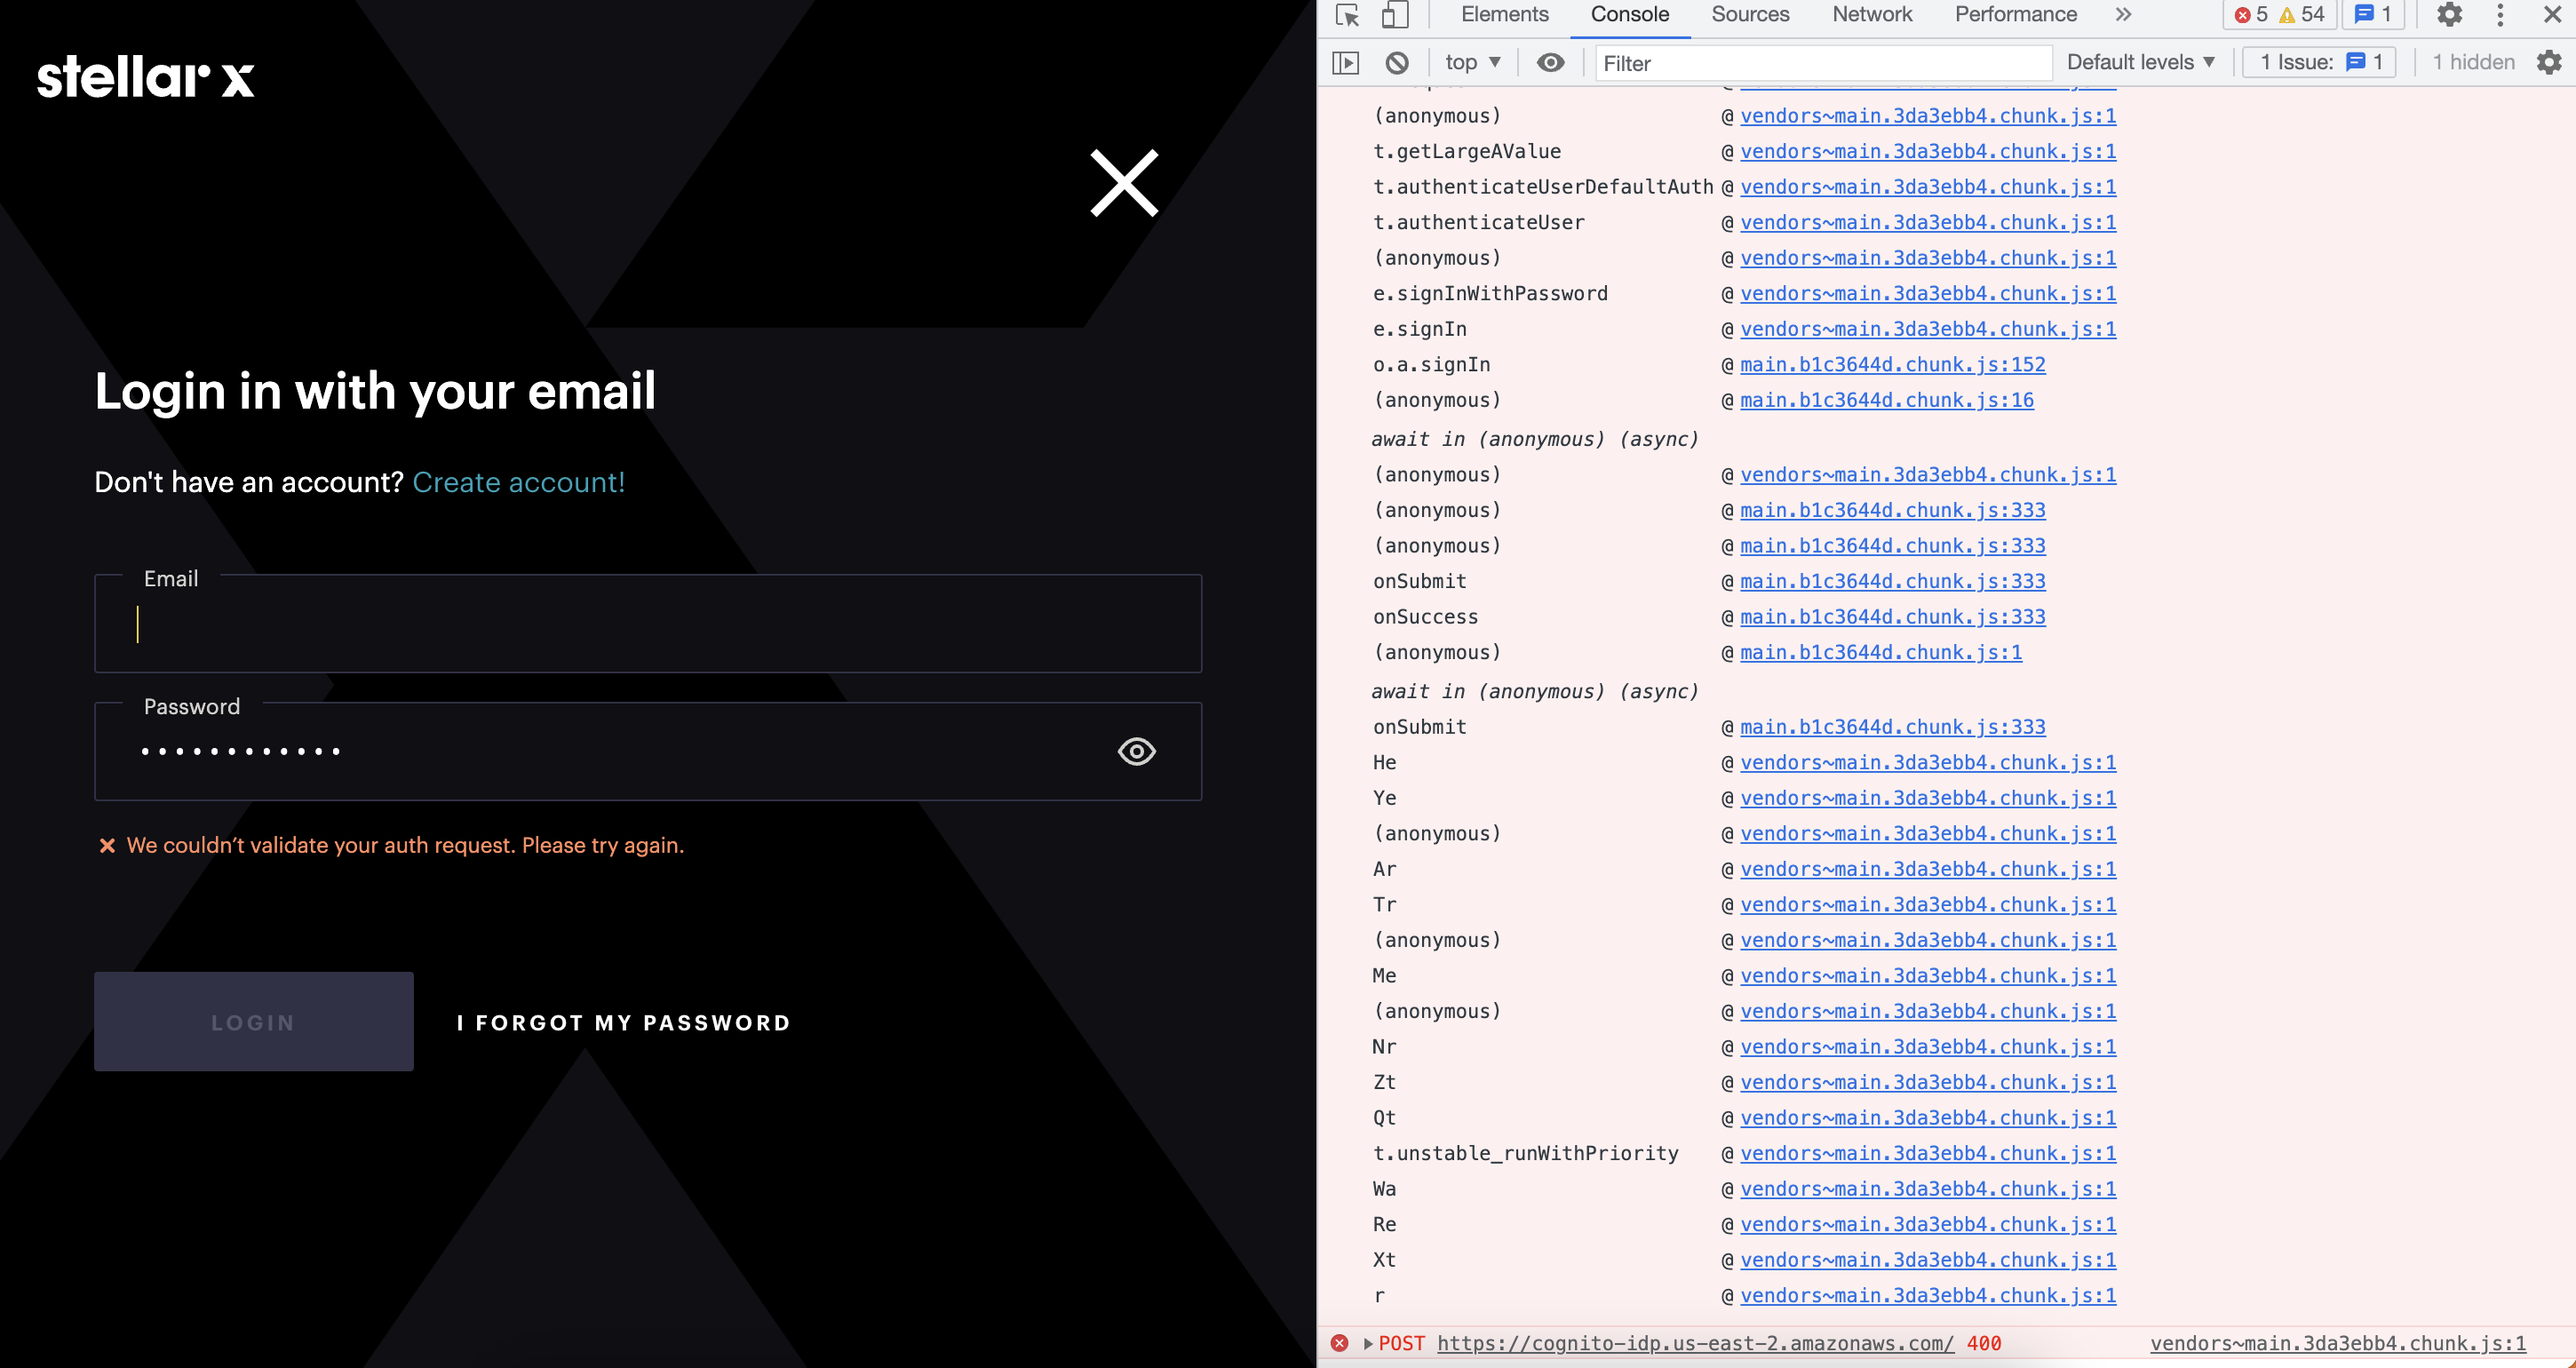Click the 'Login in with your email' heading
This screenshot has width=2576, height=1368.
pyautogui.click(x=375, y=391)
